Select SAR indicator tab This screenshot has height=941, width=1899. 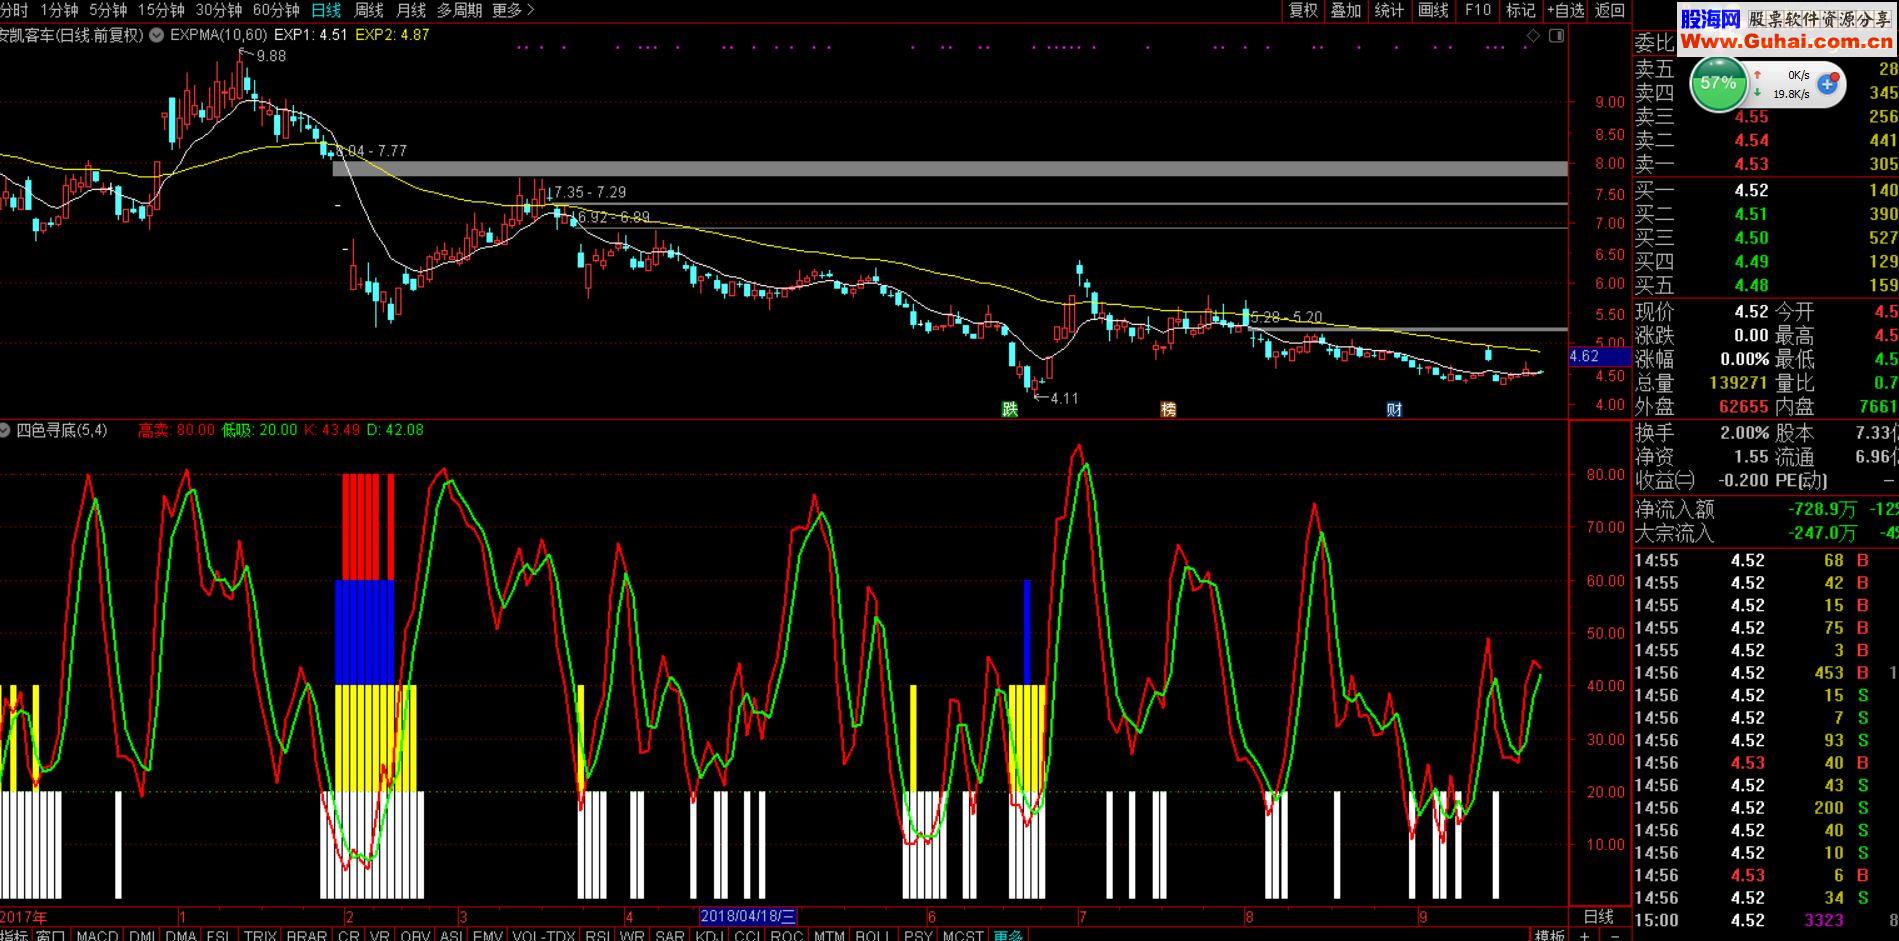(x=670, y=935)
